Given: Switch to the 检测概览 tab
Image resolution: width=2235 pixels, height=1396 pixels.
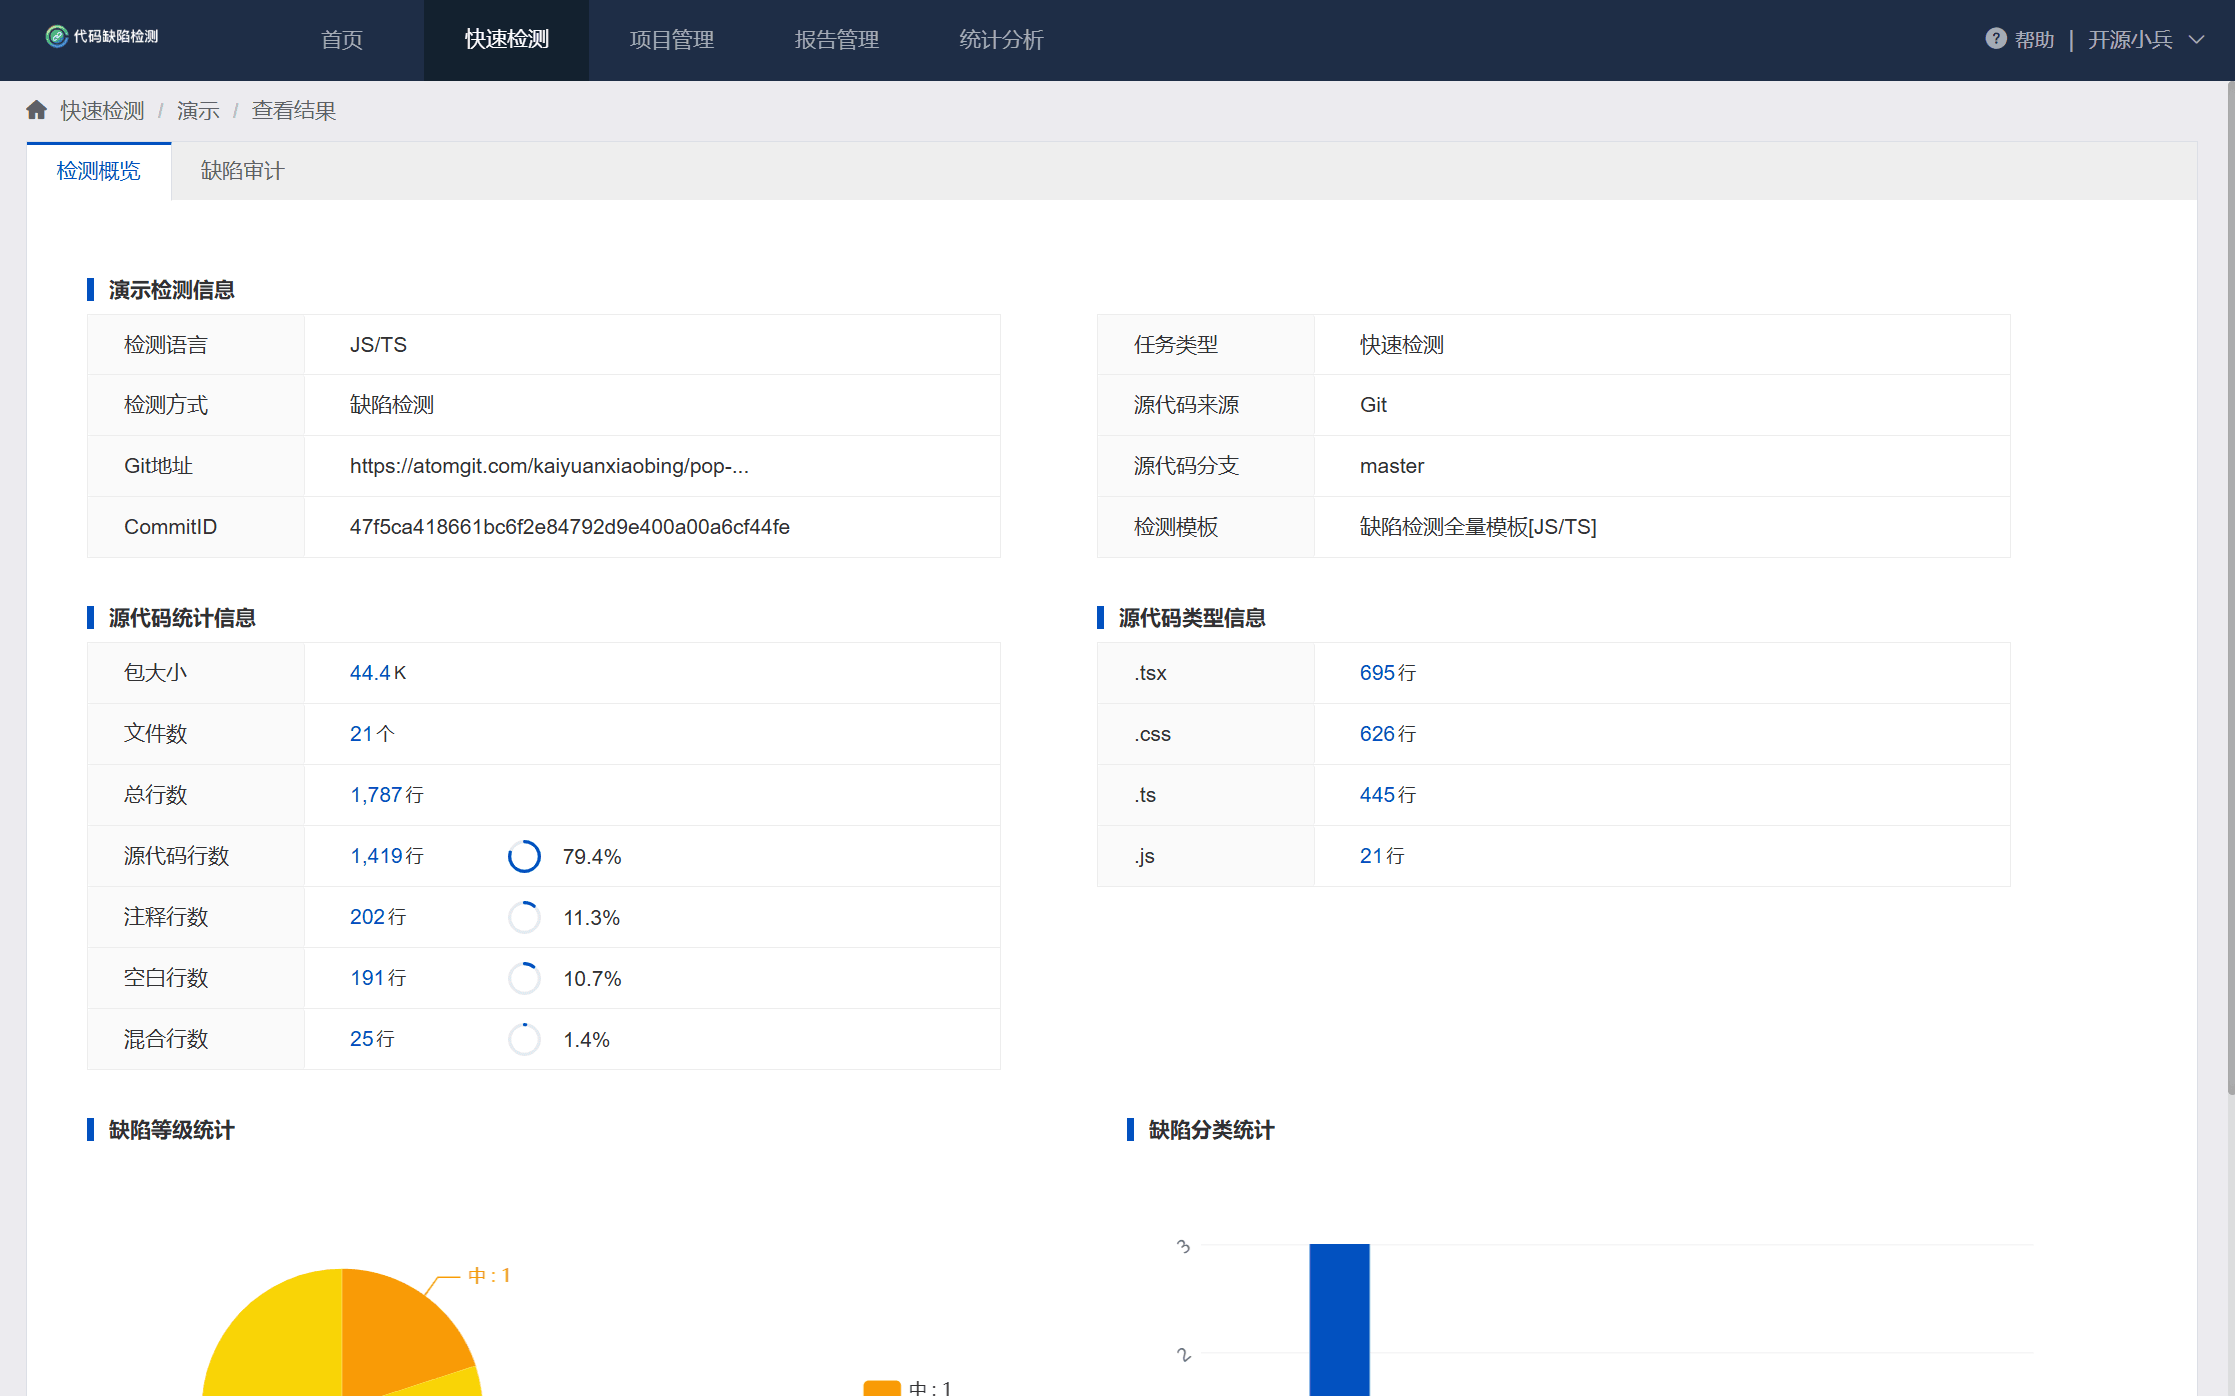Looking at the screenshot, I should [99, 171].
